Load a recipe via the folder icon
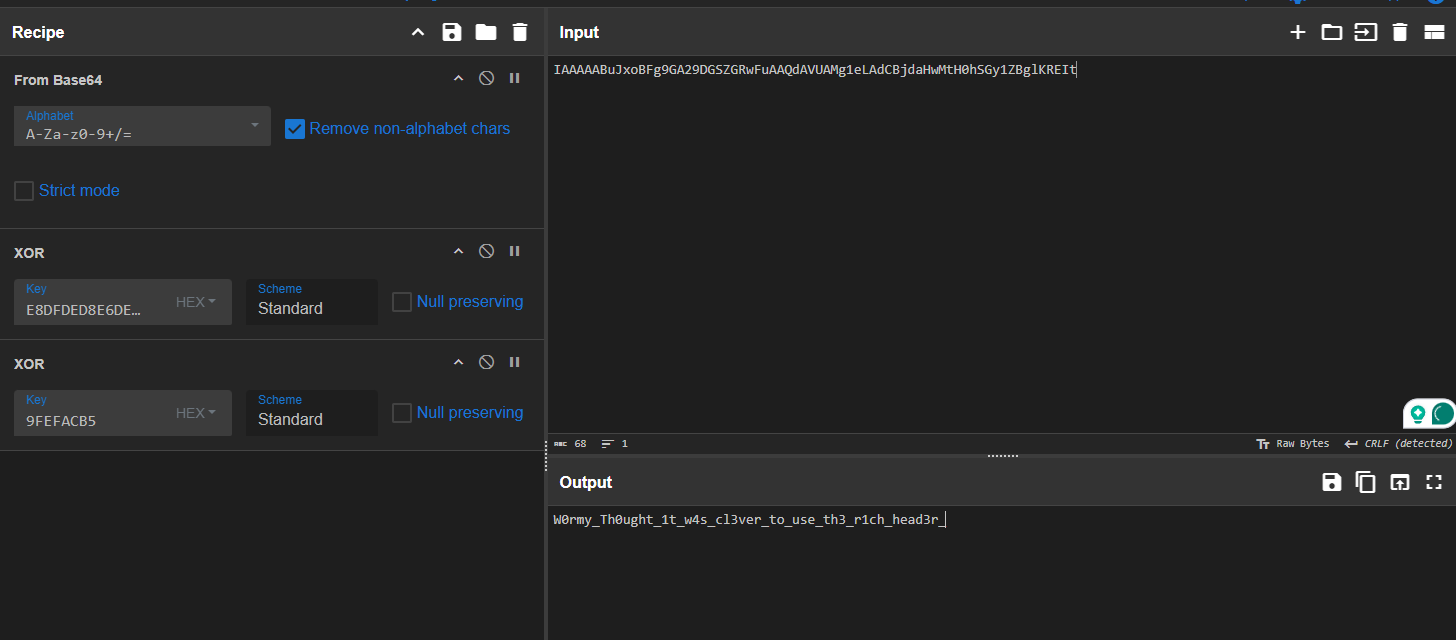The image size is (1456, 640). click(486, 32)
